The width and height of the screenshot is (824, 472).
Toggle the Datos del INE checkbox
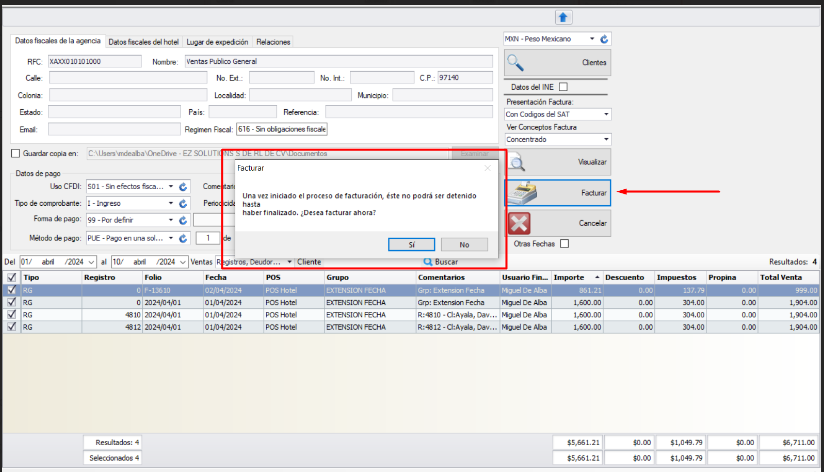tap(563, 87)
